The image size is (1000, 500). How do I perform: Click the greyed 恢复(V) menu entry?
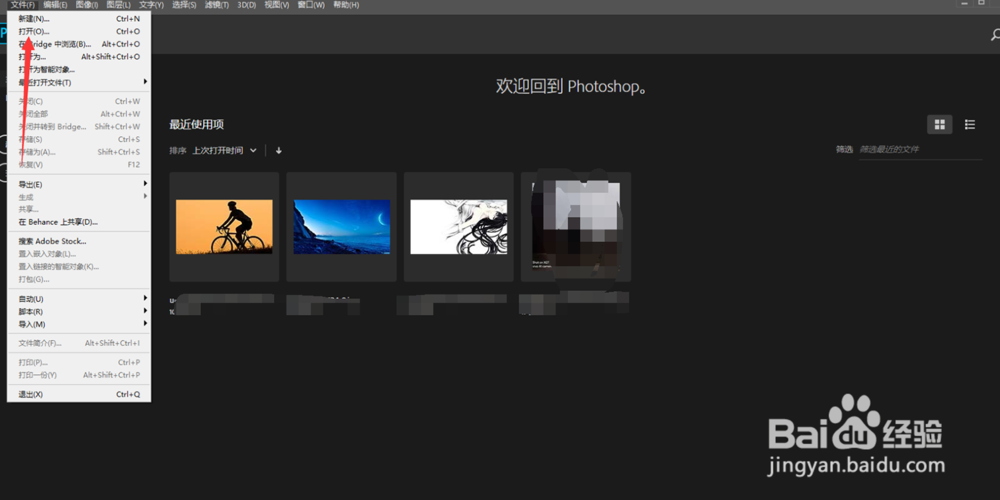click(79, 165)
